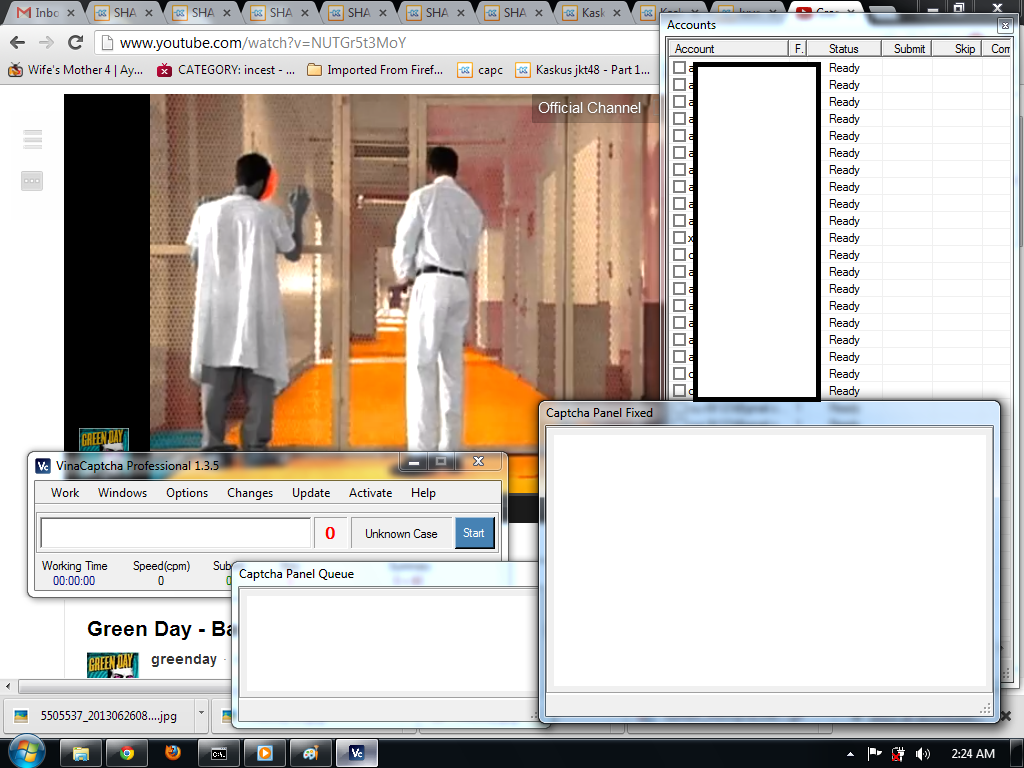Screen dimensions: 1024x768
Task: Click the three-dots icon in YouTube sidebar
Action: click(x=32, y=181)
